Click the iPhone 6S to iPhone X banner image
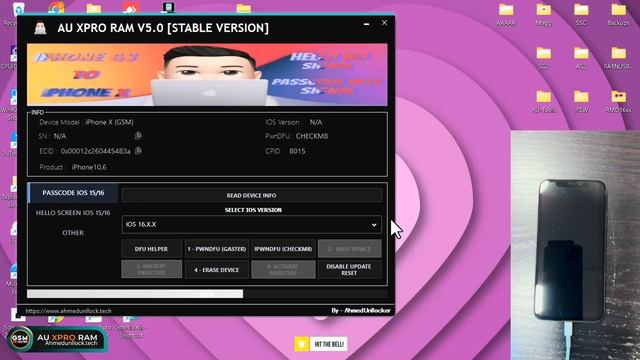This screenshot has width=640, height=360. [x=207, y=75]
